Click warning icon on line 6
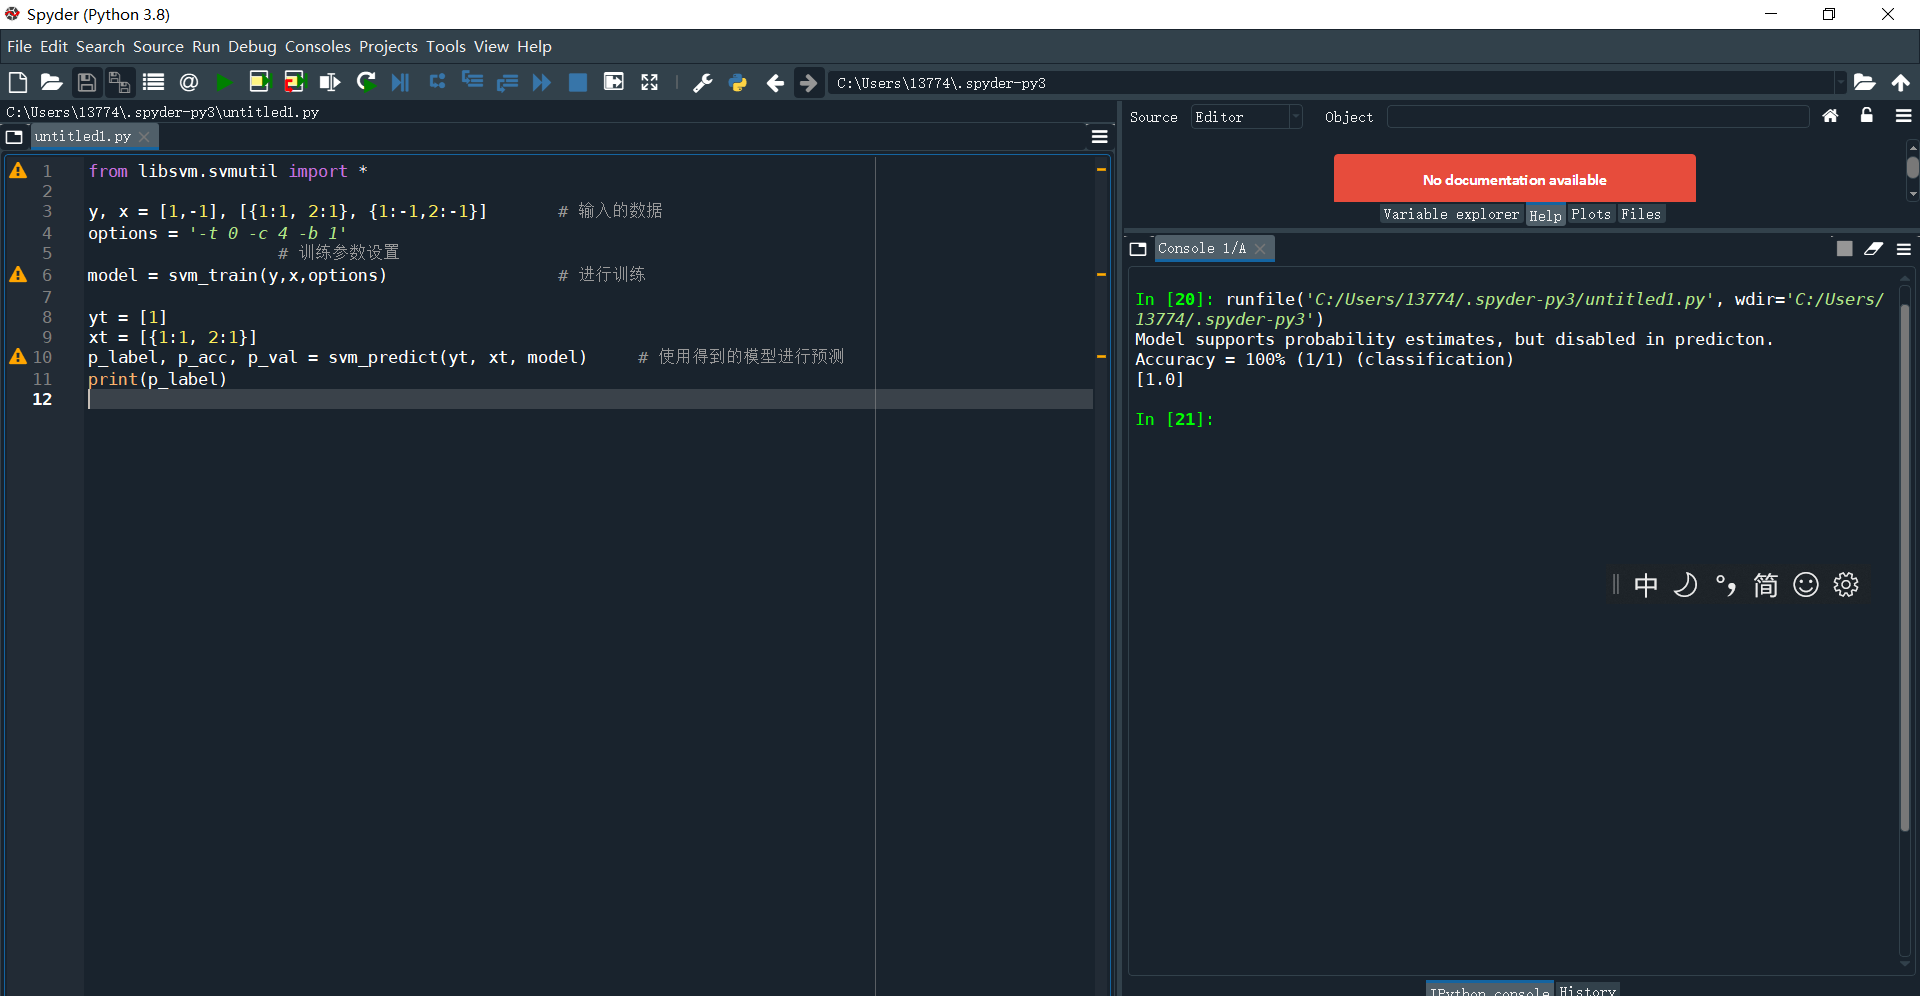This screenshot has height=996, width=1920. click(18, 274)
